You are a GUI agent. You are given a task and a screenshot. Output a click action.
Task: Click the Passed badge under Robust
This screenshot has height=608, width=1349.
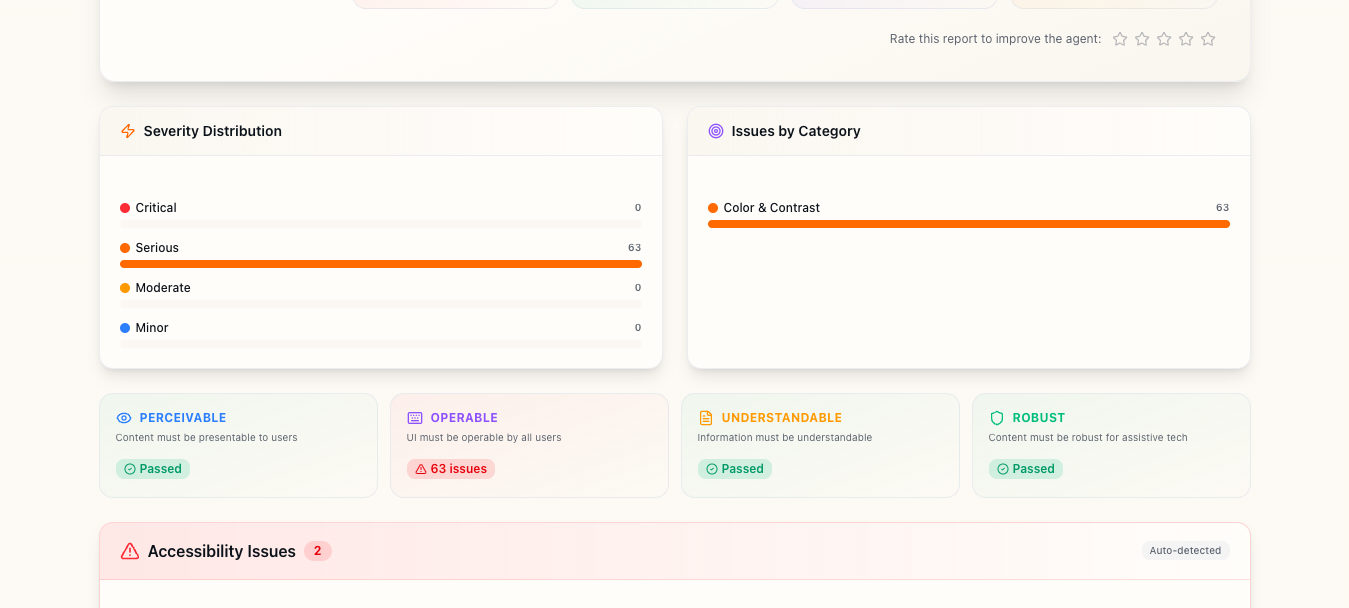[1026, 469]
